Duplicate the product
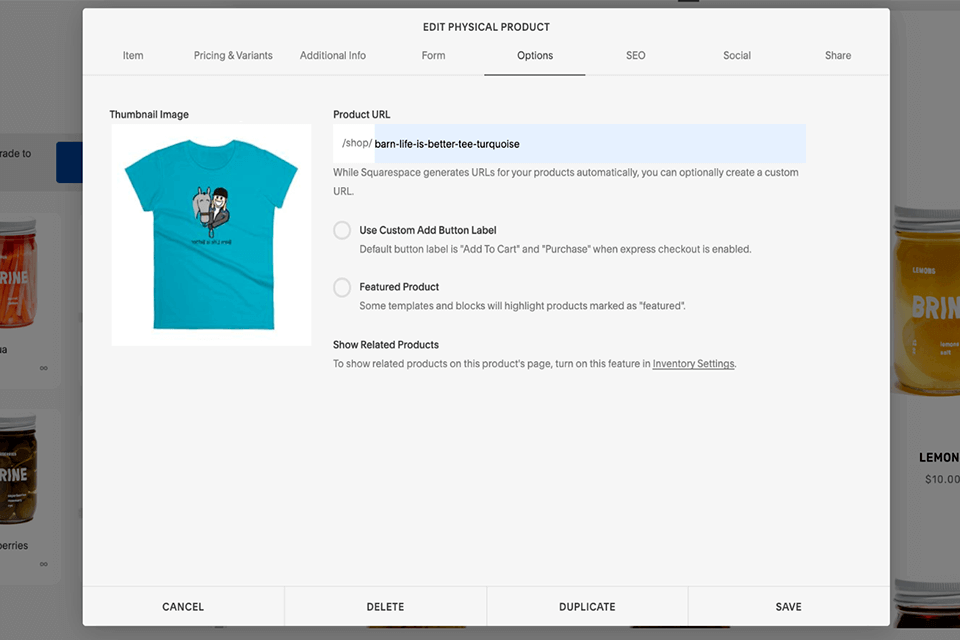Image resolution: width=960 pixels, height=640 pixels. coord(587,607)
